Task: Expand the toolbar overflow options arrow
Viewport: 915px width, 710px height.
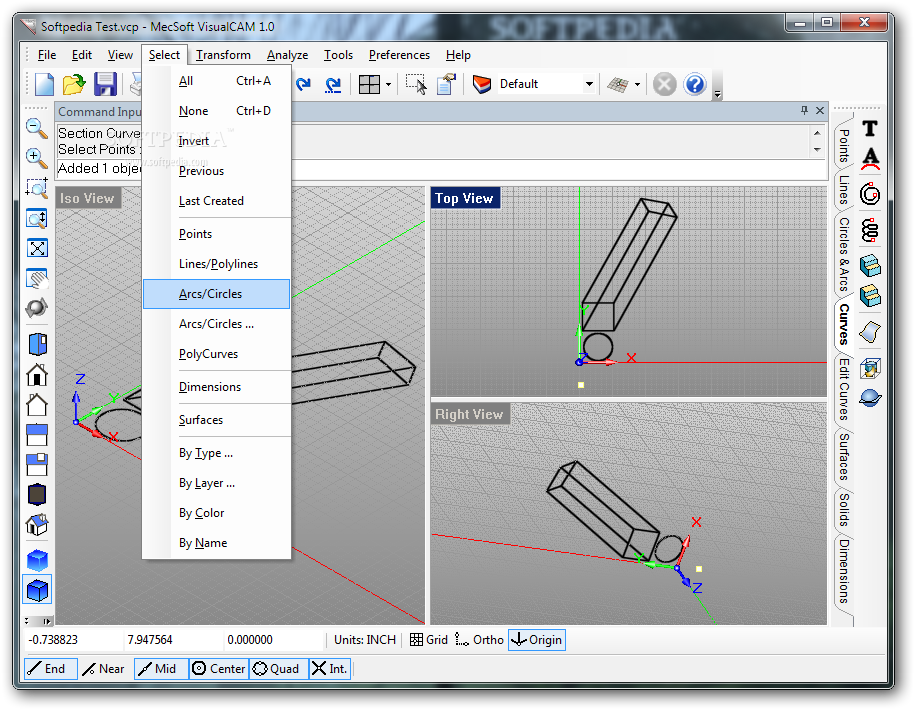Action: click(718, 93)
